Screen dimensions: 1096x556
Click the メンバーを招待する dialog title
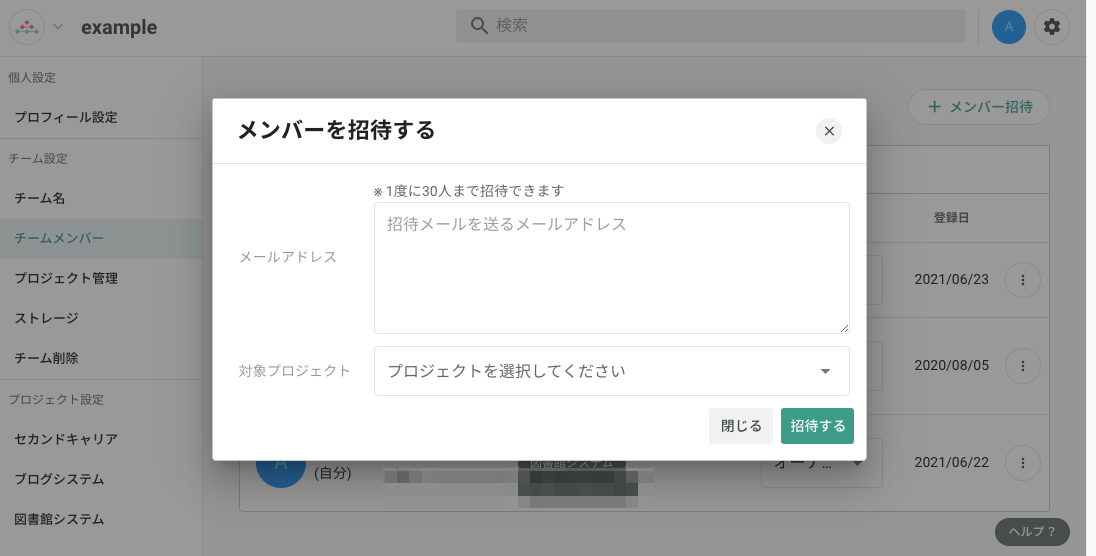[336, 130]
